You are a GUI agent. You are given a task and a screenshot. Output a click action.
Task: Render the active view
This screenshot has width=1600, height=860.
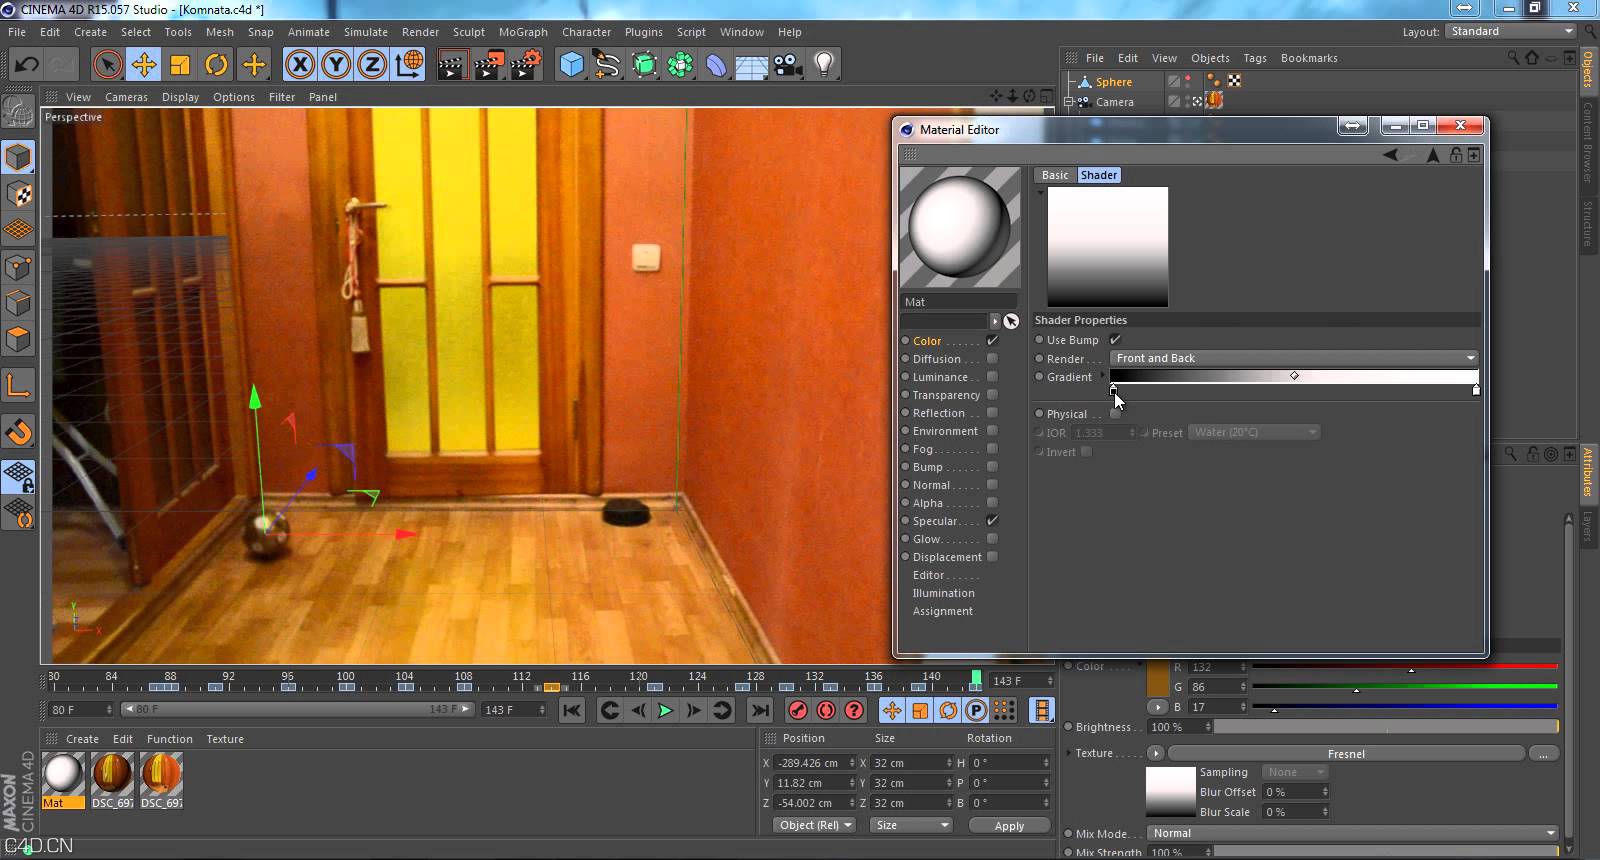[x=452, y=66]
